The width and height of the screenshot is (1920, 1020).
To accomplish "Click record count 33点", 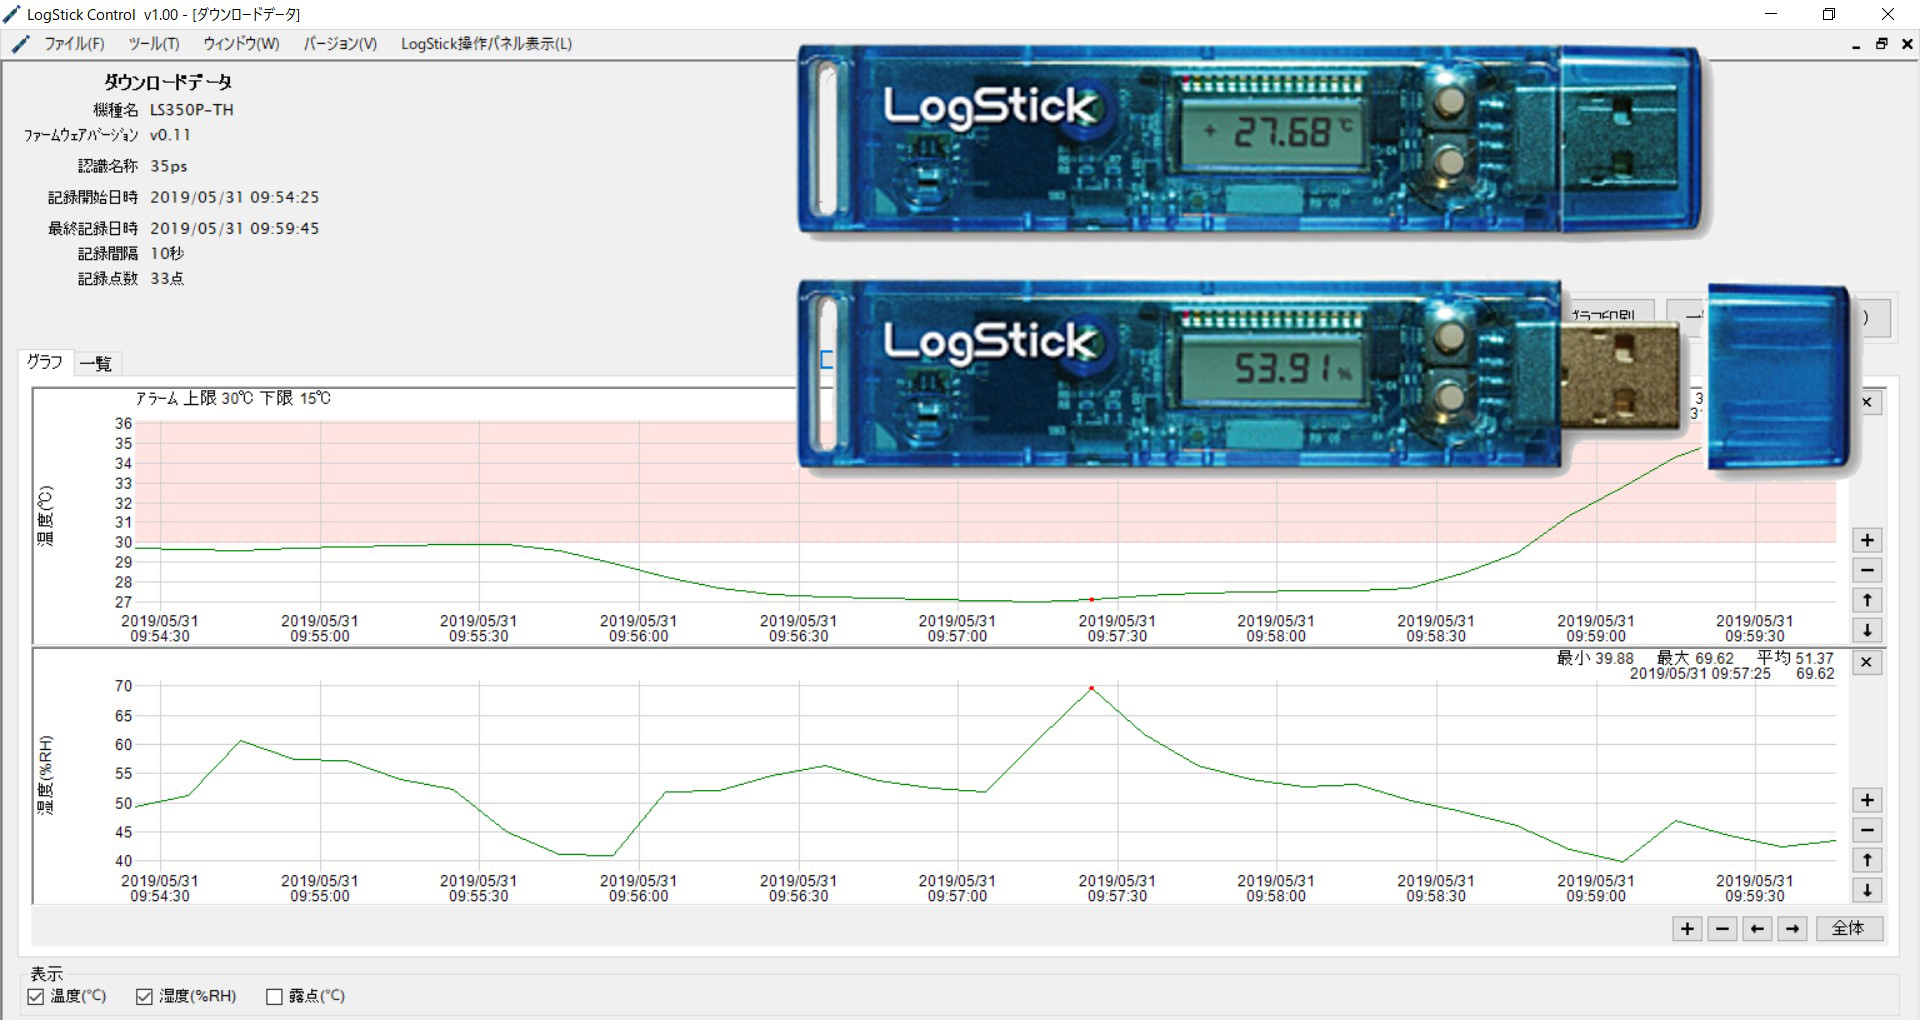I will pyautogui.click(x=167, y=279).
